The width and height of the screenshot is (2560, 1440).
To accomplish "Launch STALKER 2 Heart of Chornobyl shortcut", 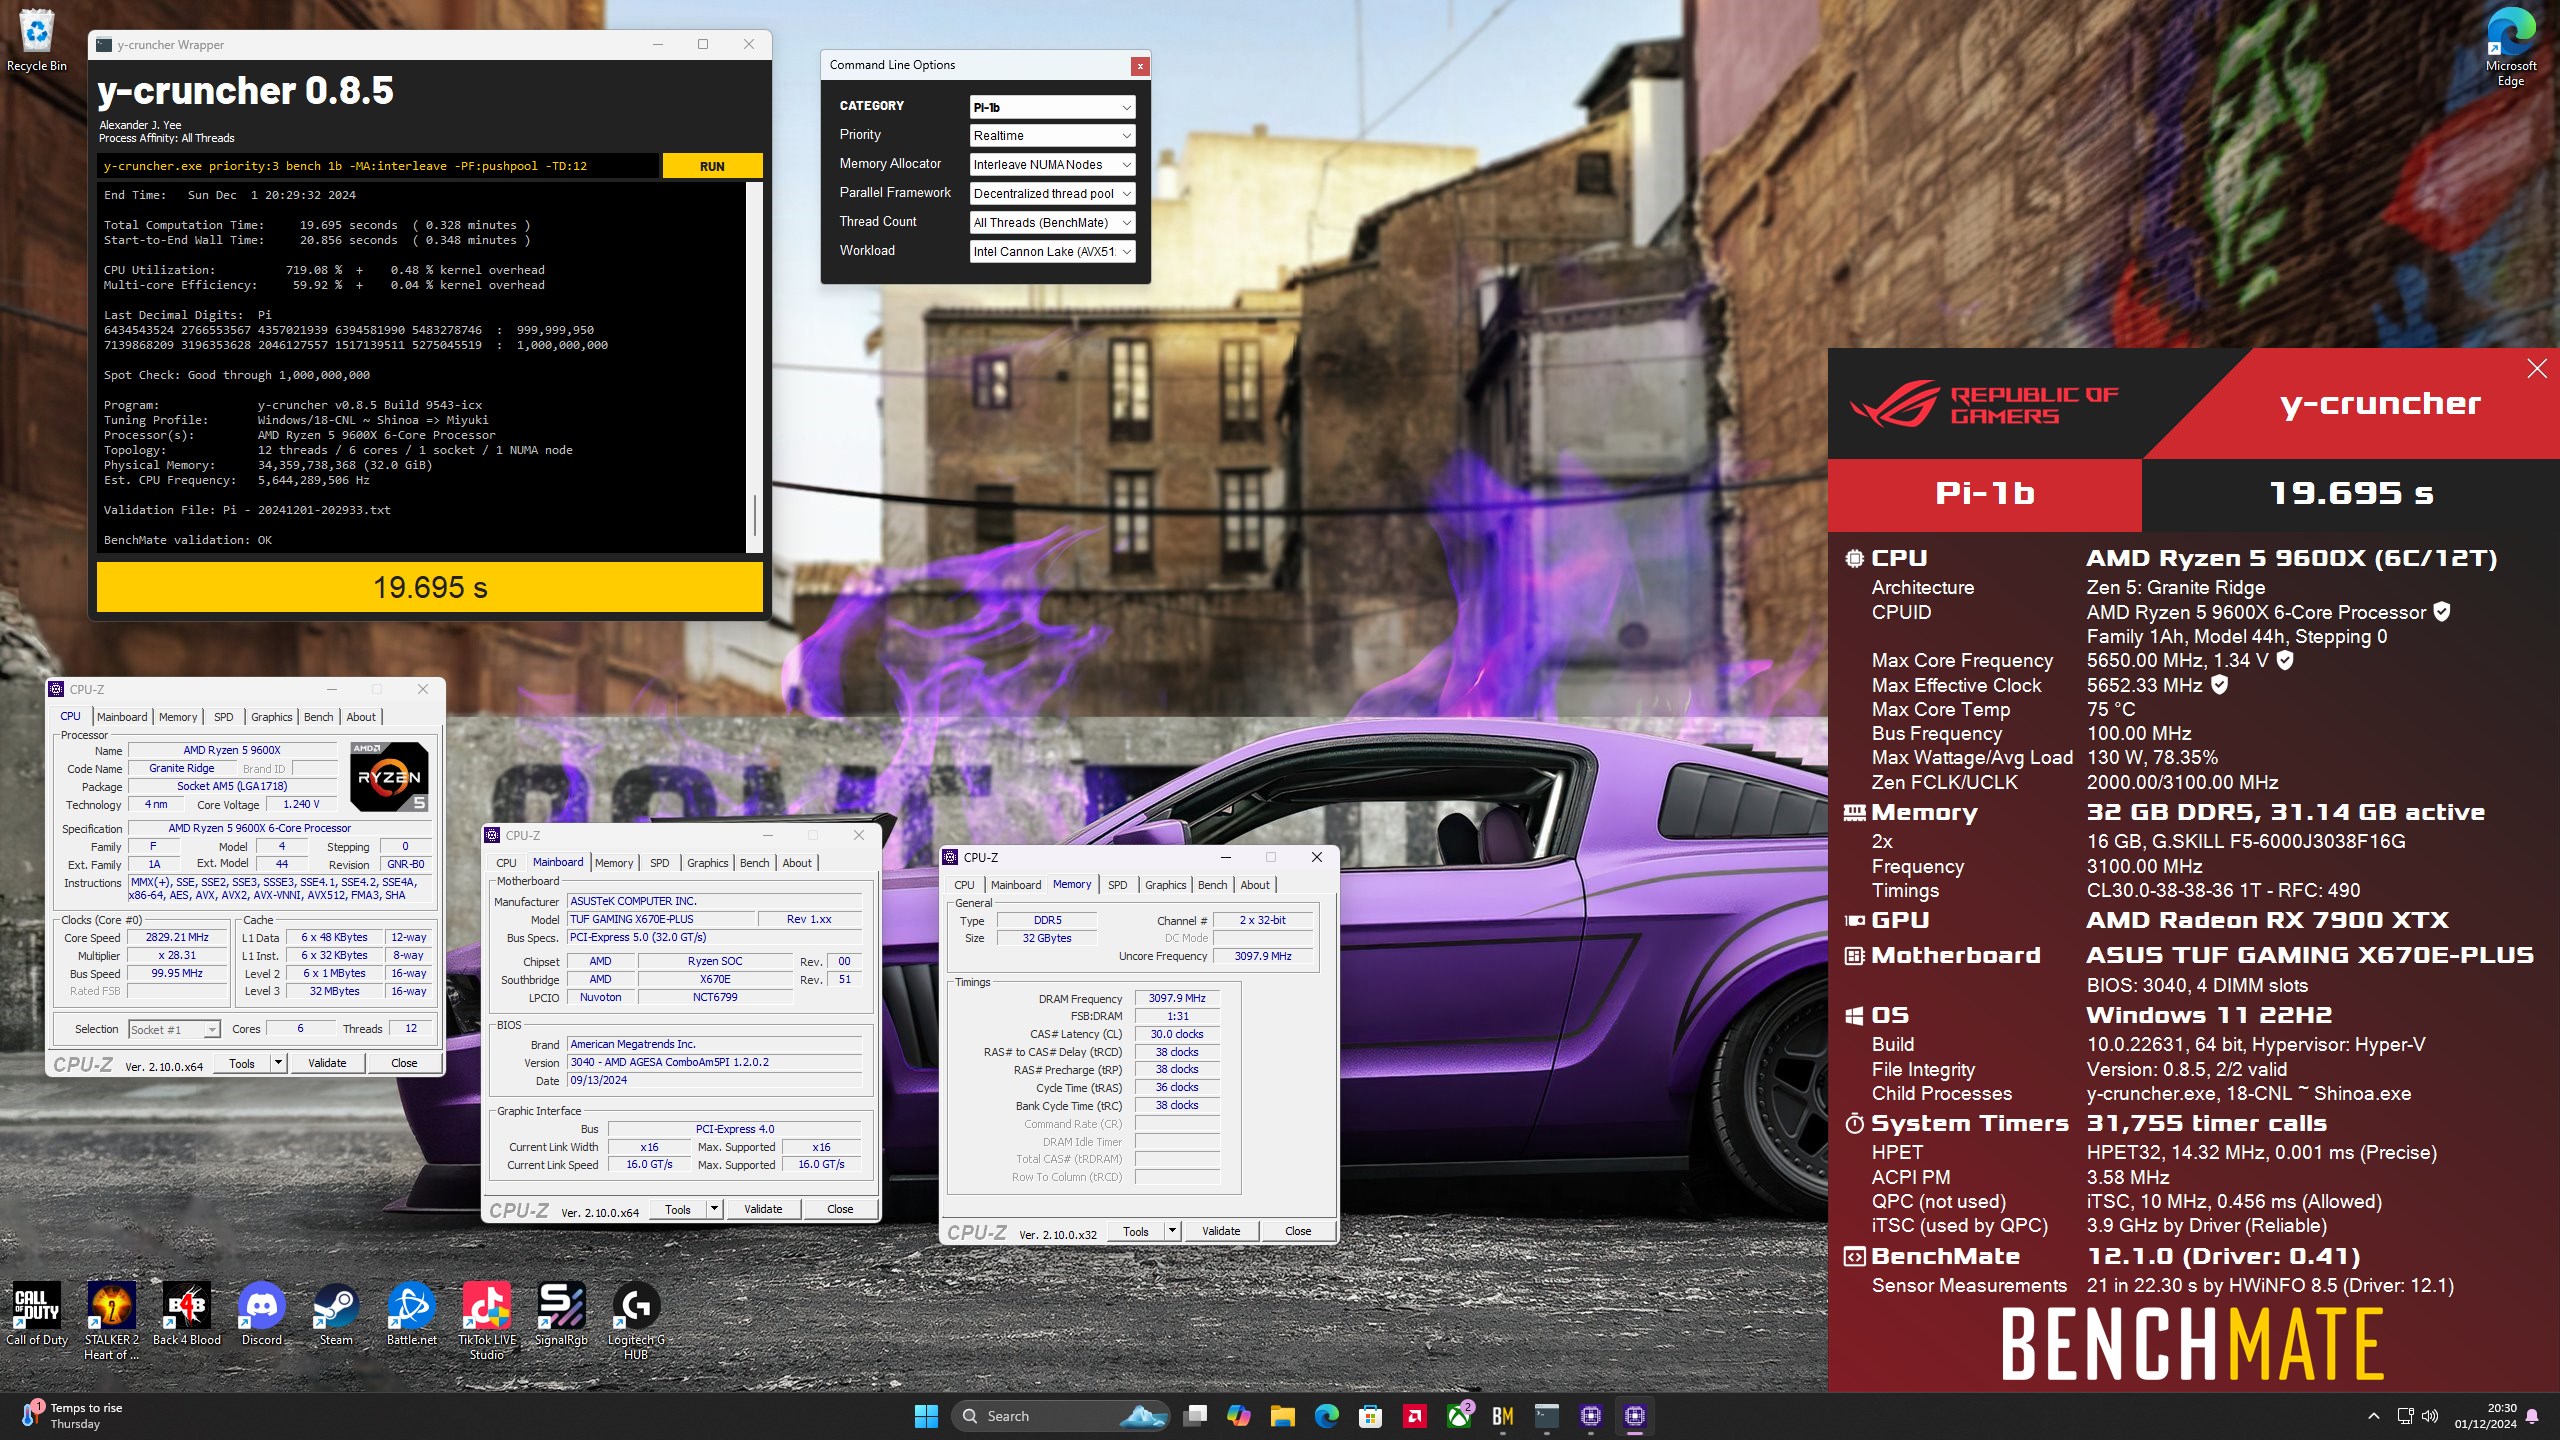I will click(111, 1320).
